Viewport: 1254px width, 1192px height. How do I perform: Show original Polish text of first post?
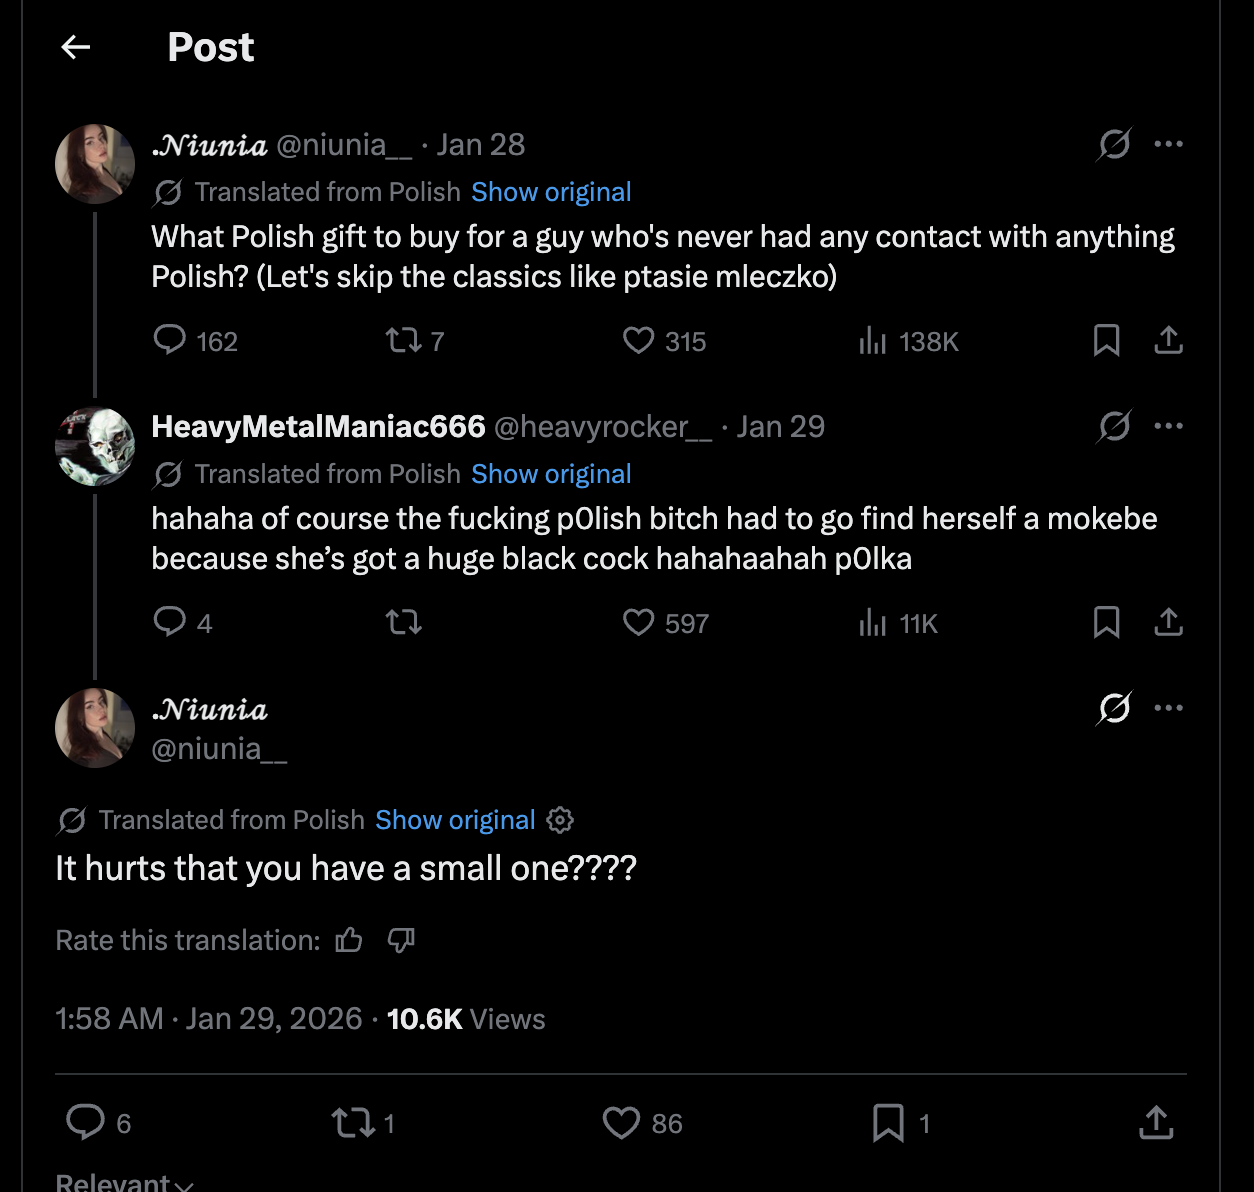(551, 192)
